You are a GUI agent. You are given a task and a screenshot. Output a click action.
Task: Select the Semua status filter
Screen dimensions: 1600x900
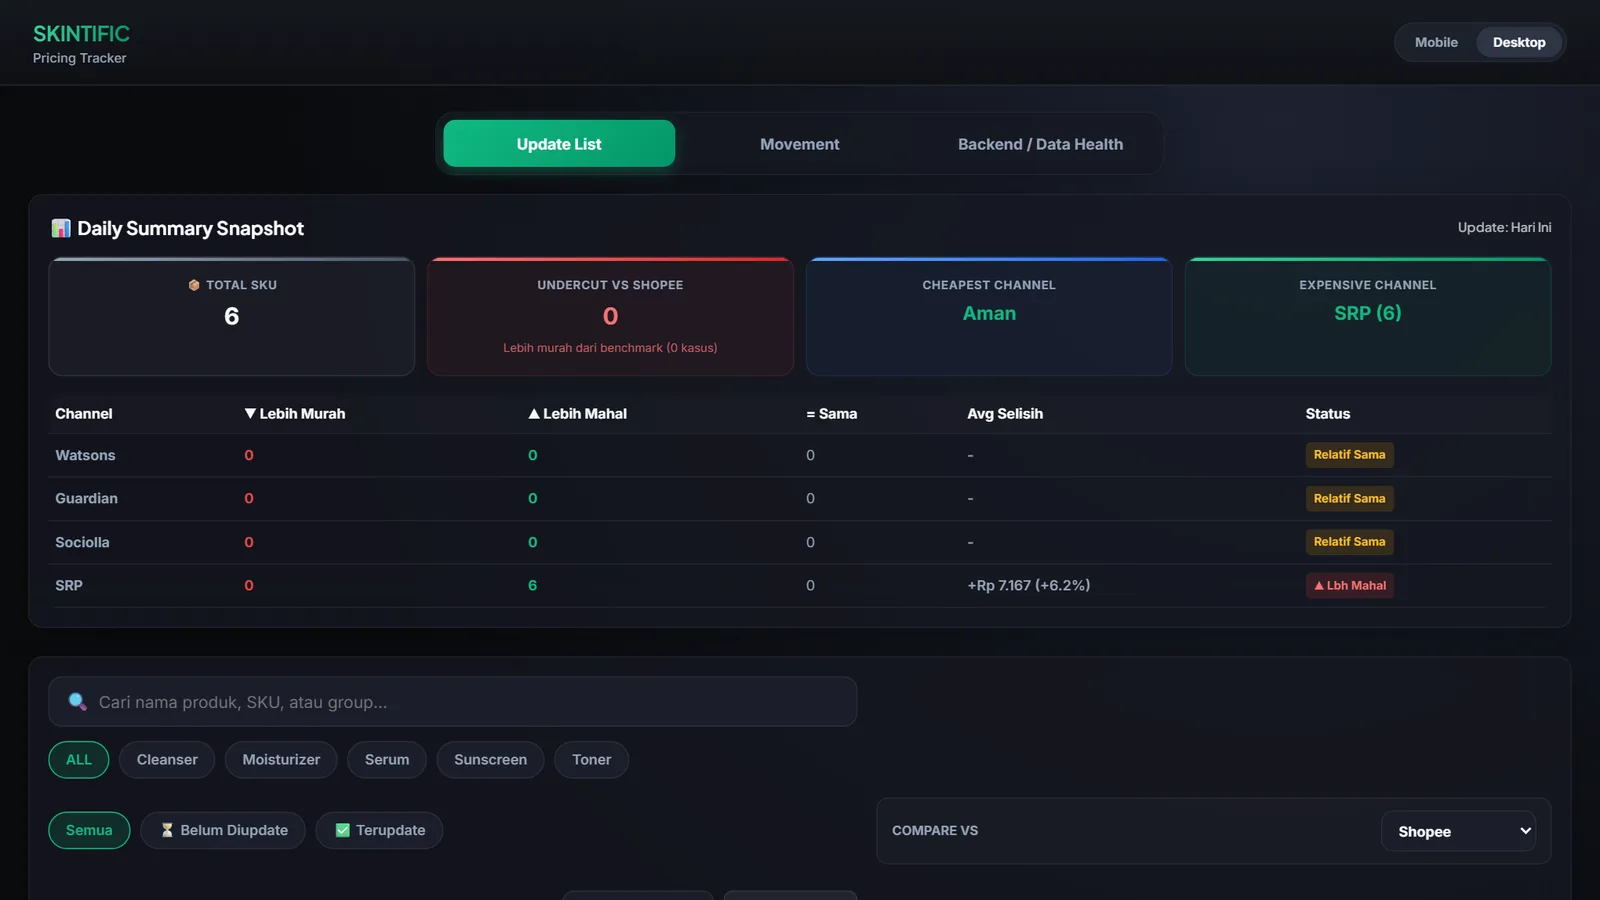tap(89, 830)
